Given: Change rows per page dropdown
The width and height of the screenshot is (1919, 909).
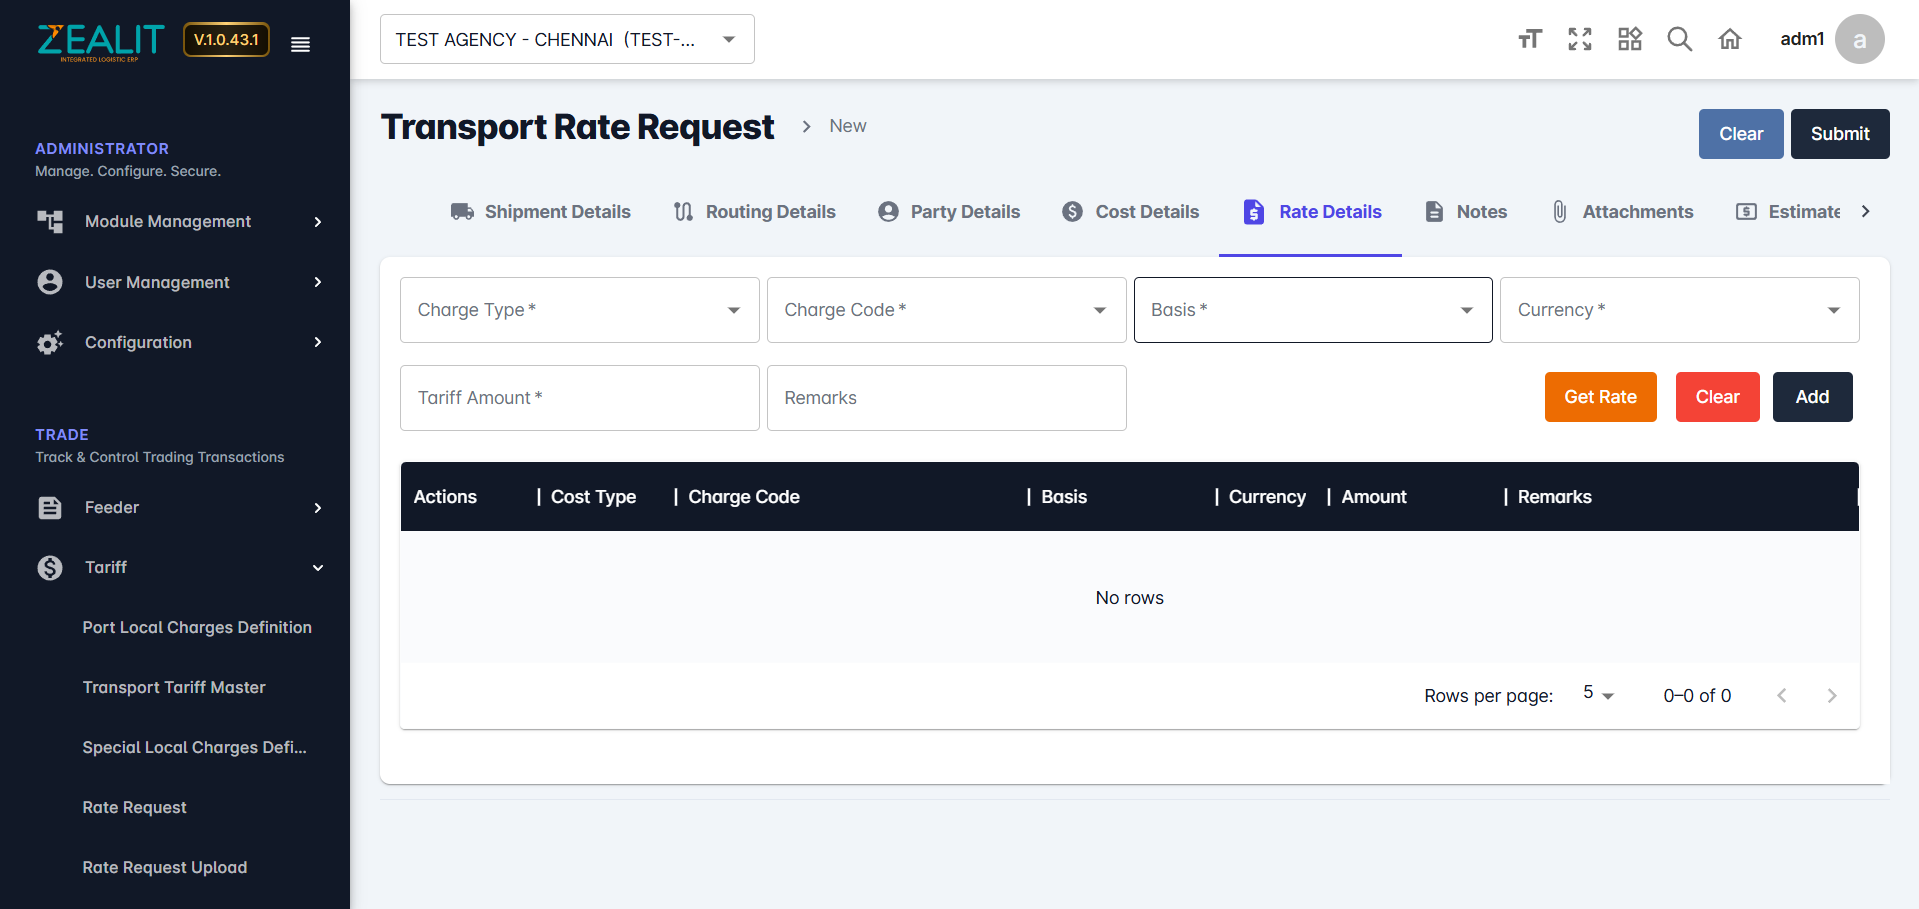Looking at the screenshot, I should 1598,694.
